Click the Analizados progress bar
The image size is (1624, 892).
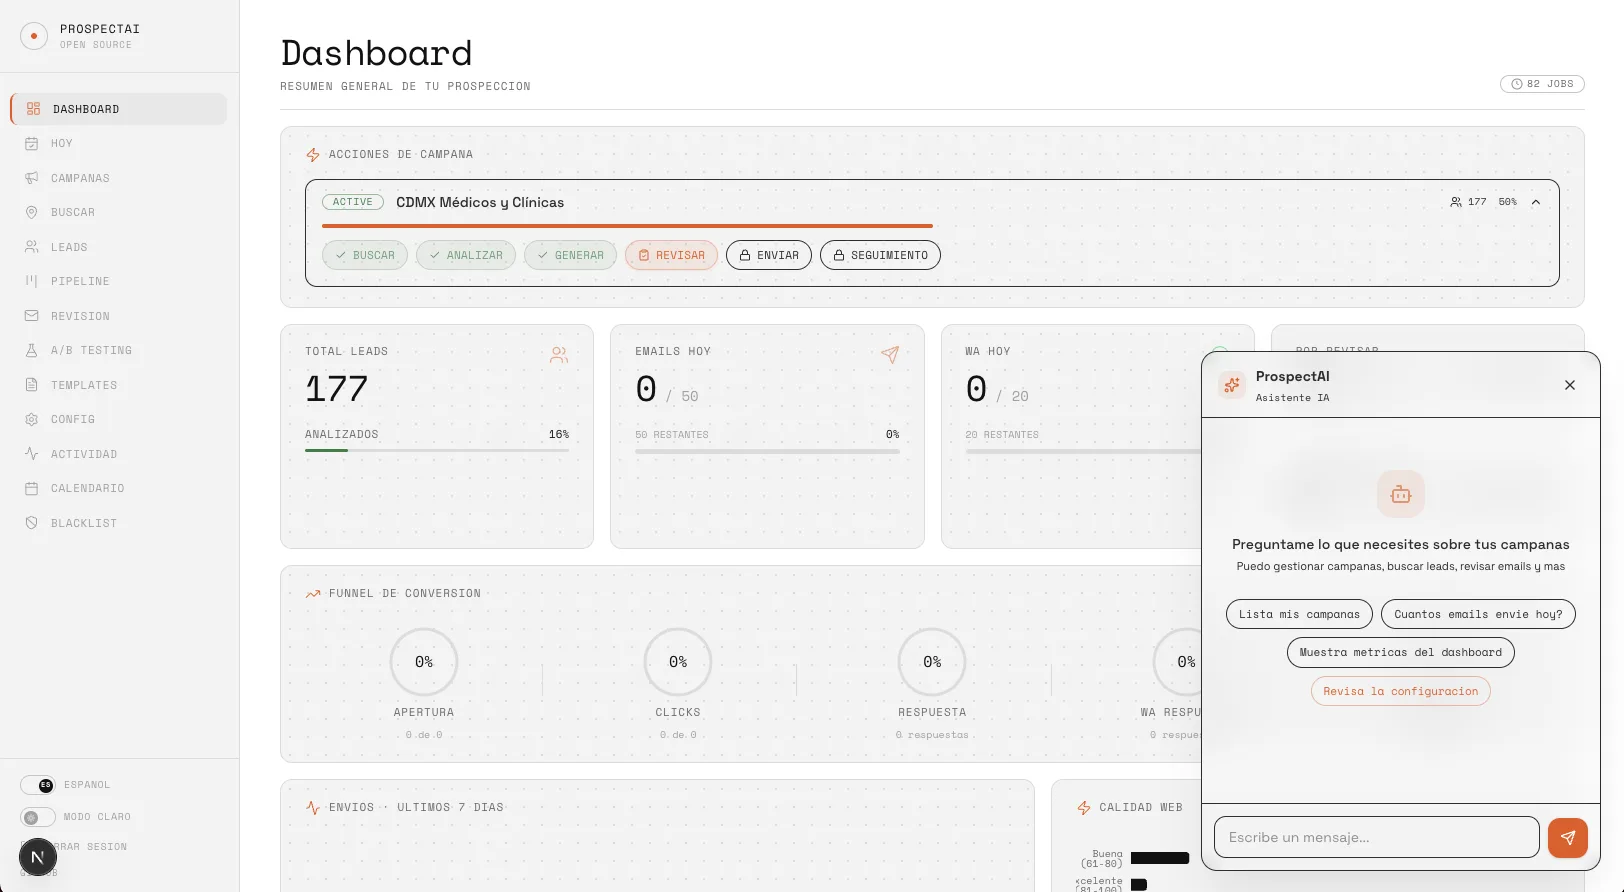click(437, 450)
